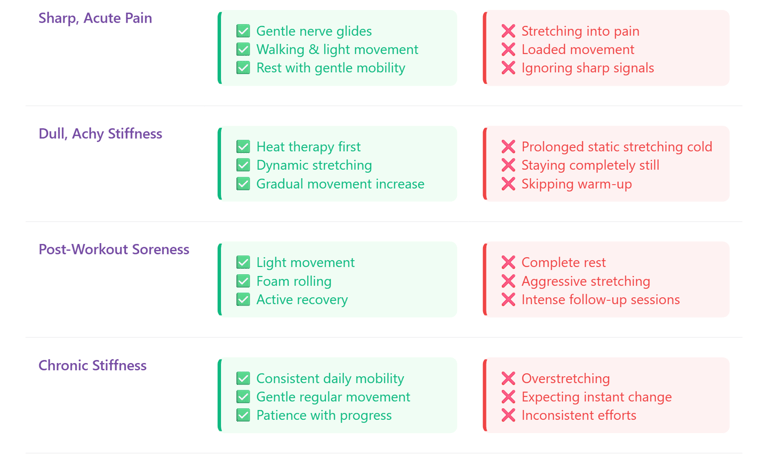
Task: Click the red X next to Skipping warm-up
Action: point(508,184)
